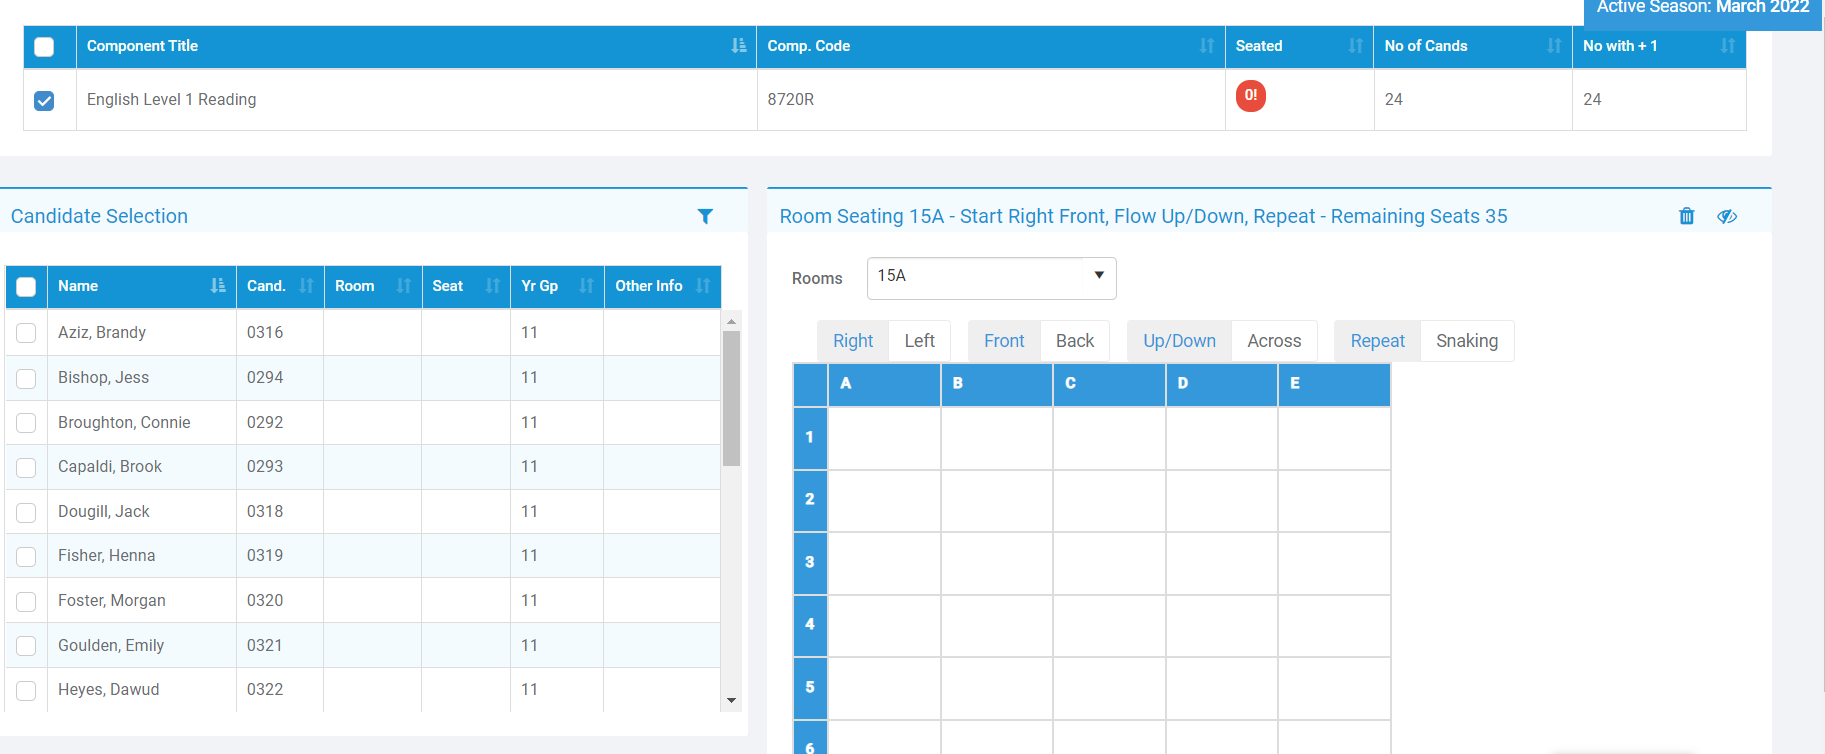Image resolution: width=1825 pixels, height=754 pixels.
Task: Click the candidate filter funnel icon
Action: coord(705,216)
